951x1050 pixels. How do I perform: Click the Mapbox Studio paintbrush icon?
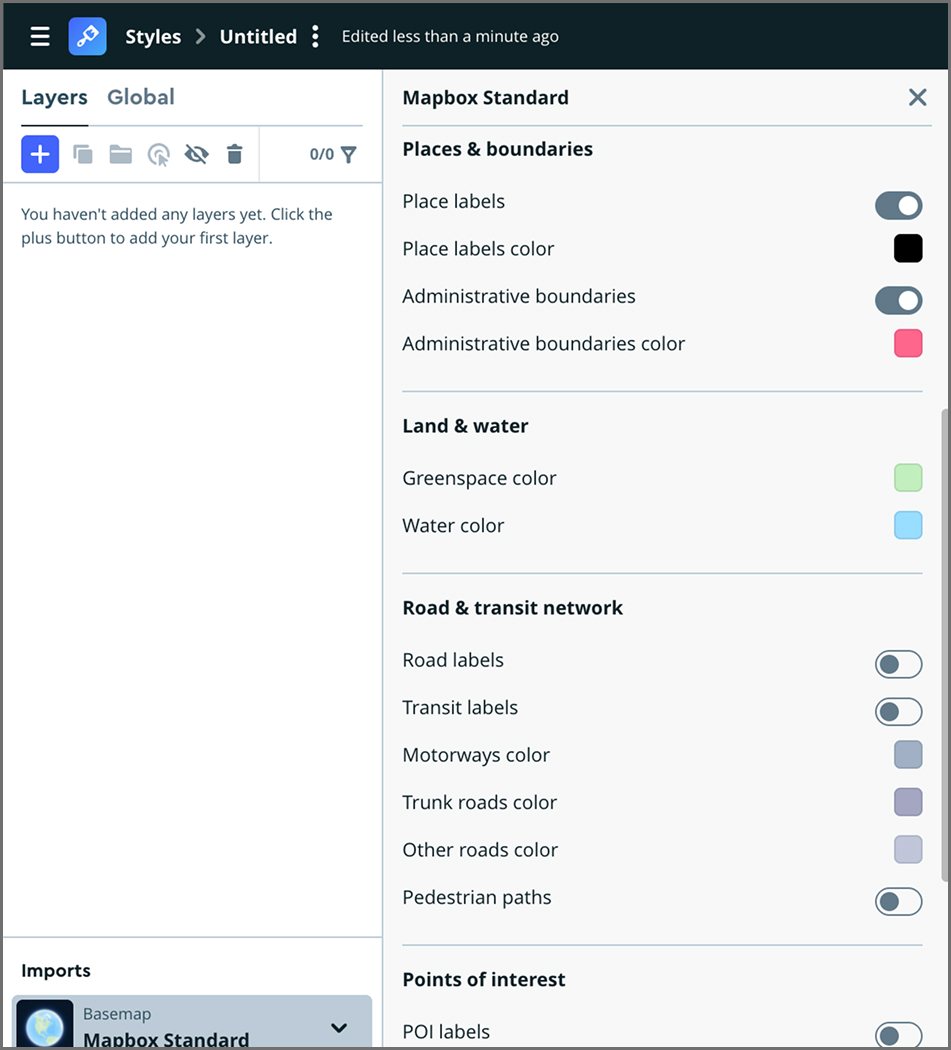[87, 36]
